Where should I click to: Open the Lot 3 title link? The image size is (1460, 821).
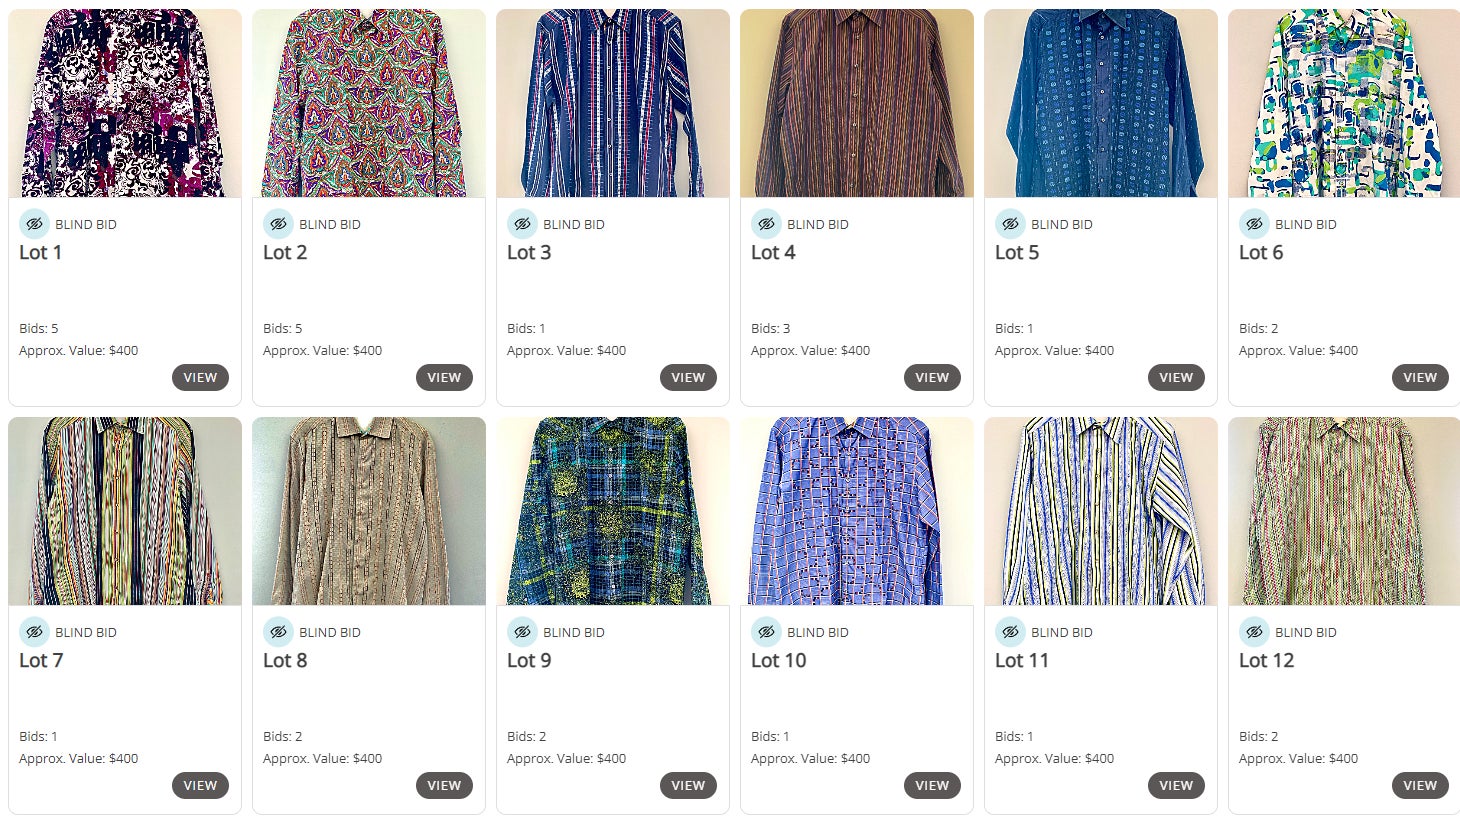529,253
